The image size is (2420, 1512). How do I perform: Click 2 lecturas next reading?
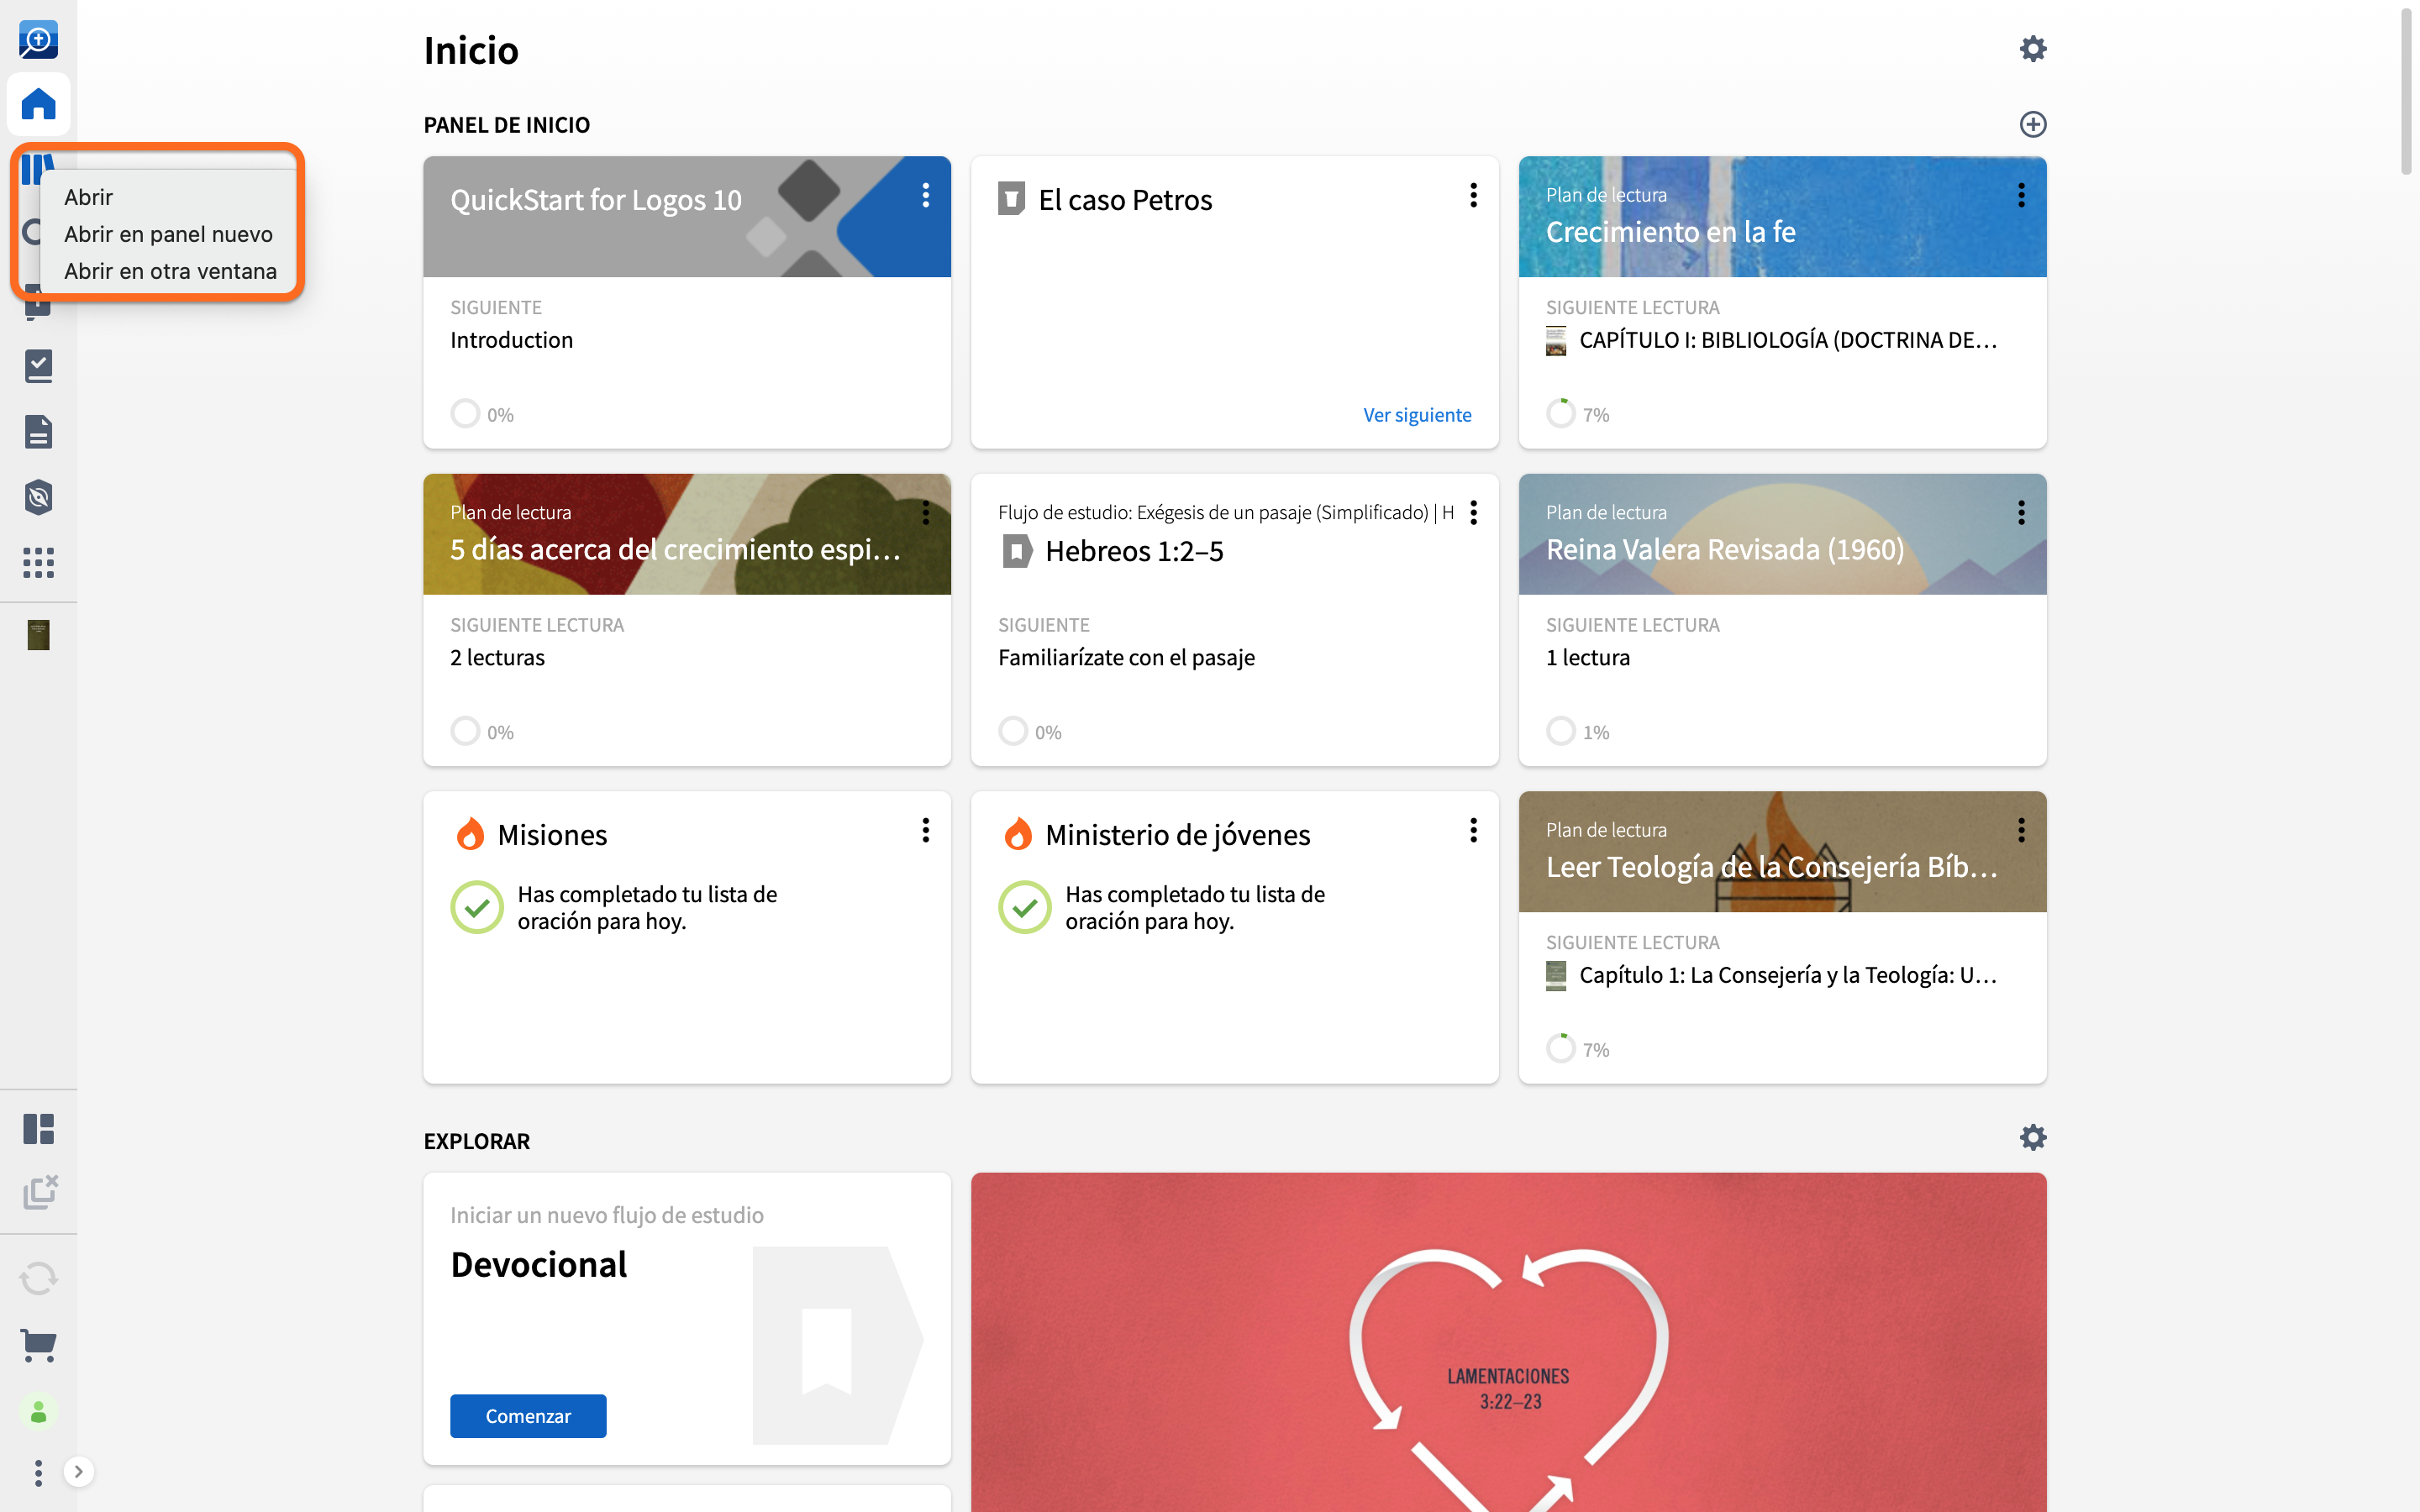pyautogui.click(x=497, y=657)
